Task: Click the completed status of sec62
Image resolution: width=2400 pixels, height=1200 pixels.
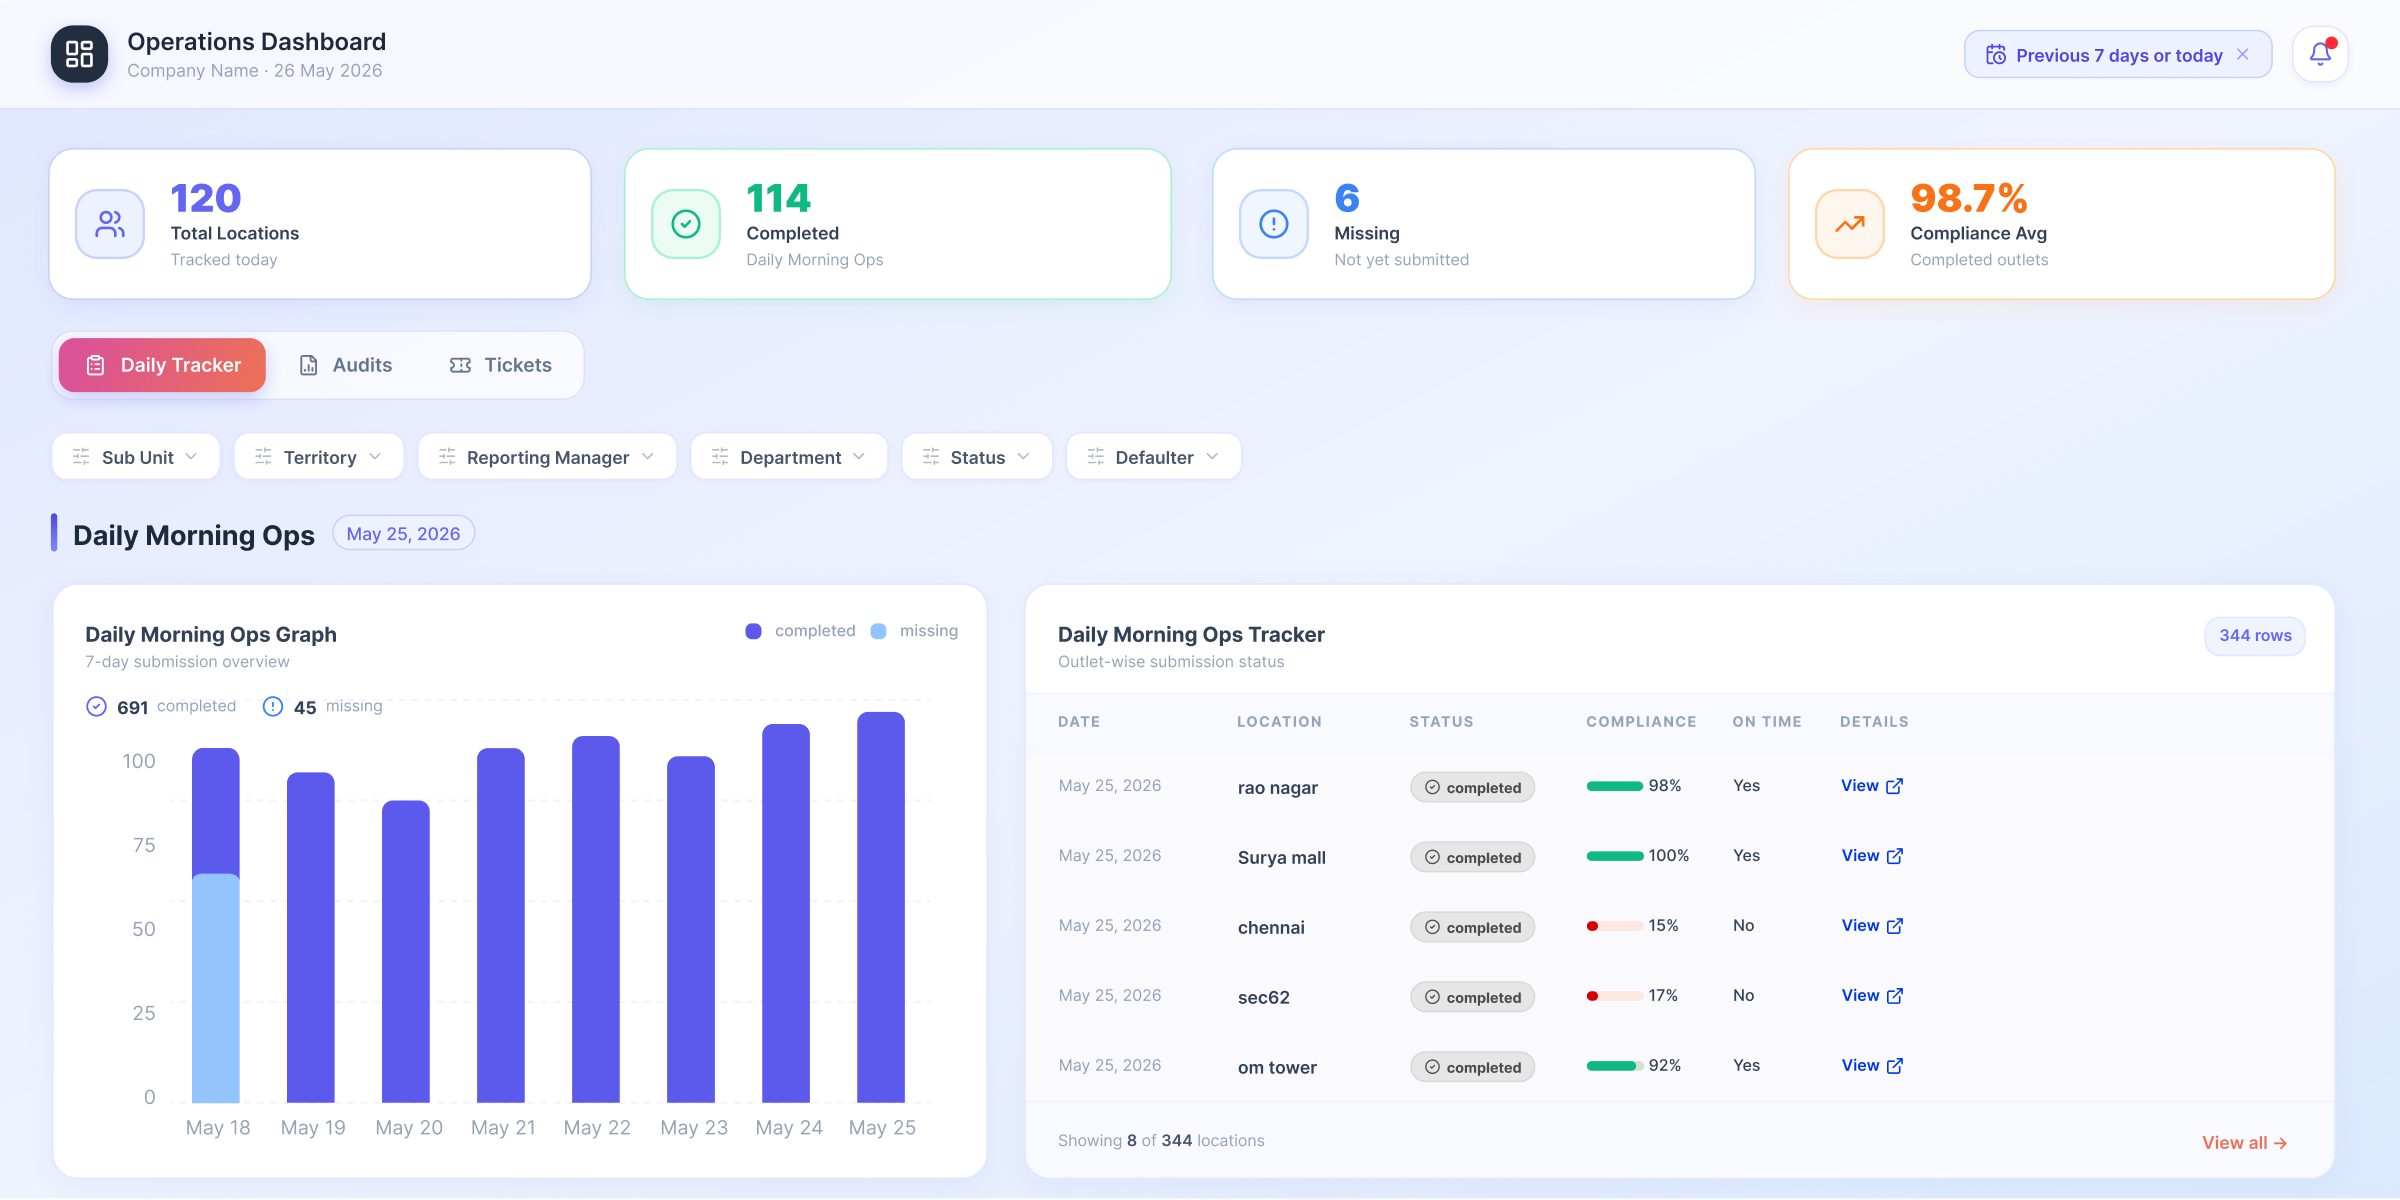Action: coord(1473,997)
